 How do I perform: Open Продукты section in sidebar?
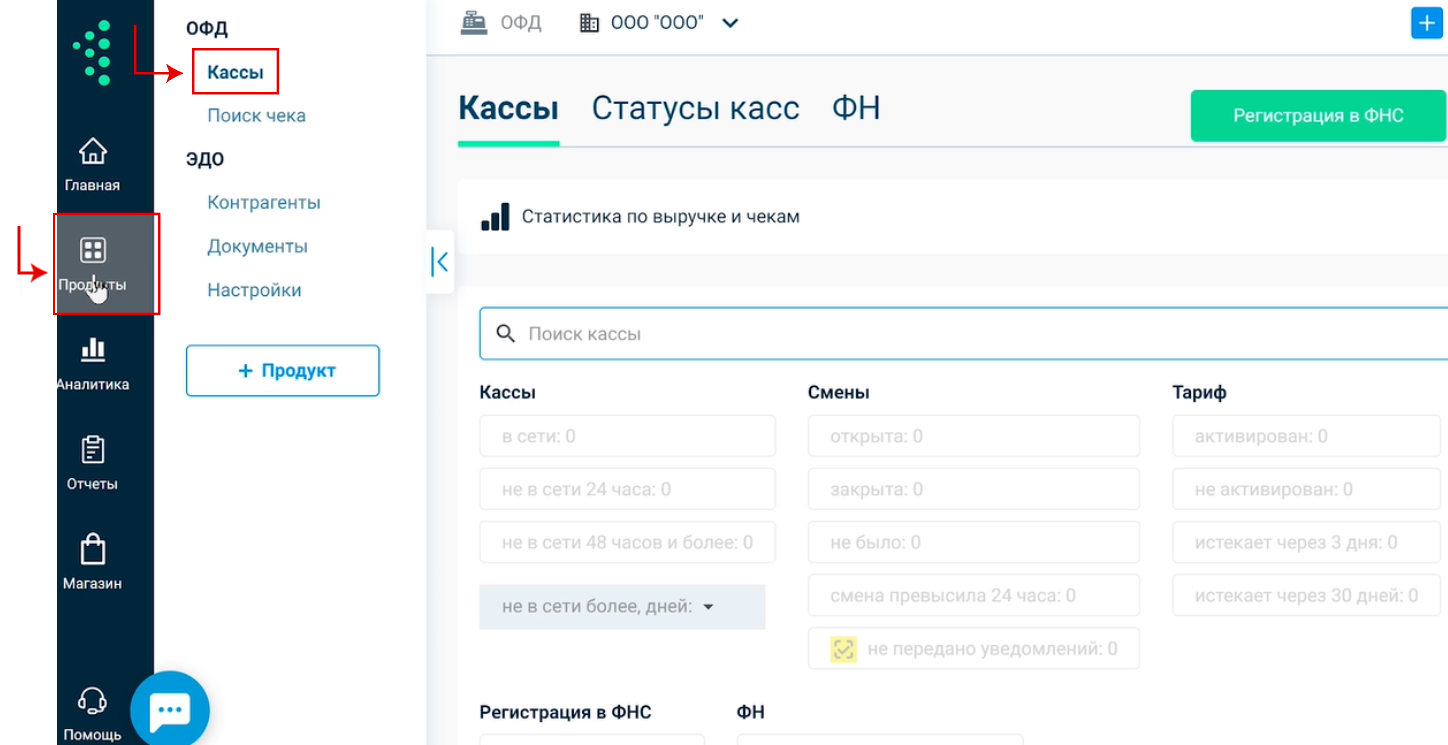pos(93,252)
